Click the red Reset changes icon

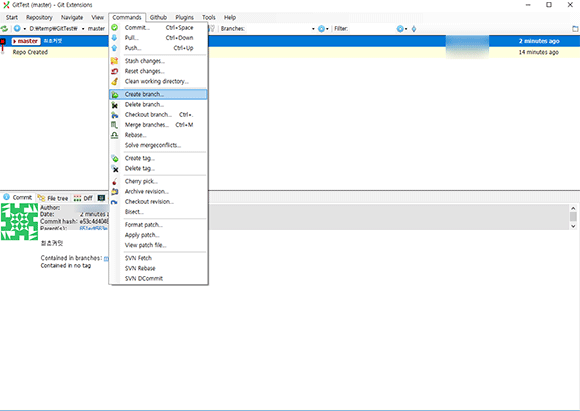click(x=115, y=71)
